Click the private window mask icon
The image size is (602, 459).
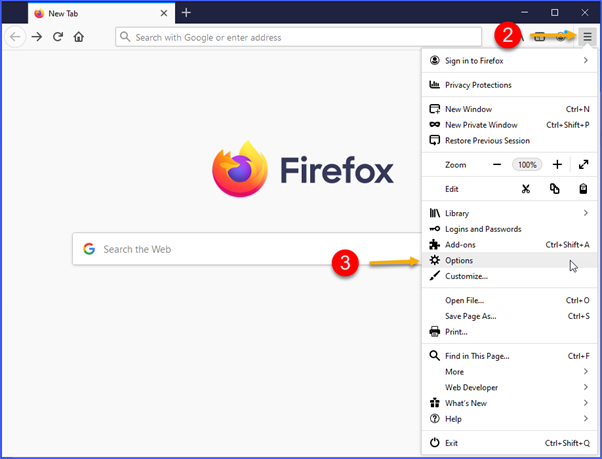pos(435,125)
